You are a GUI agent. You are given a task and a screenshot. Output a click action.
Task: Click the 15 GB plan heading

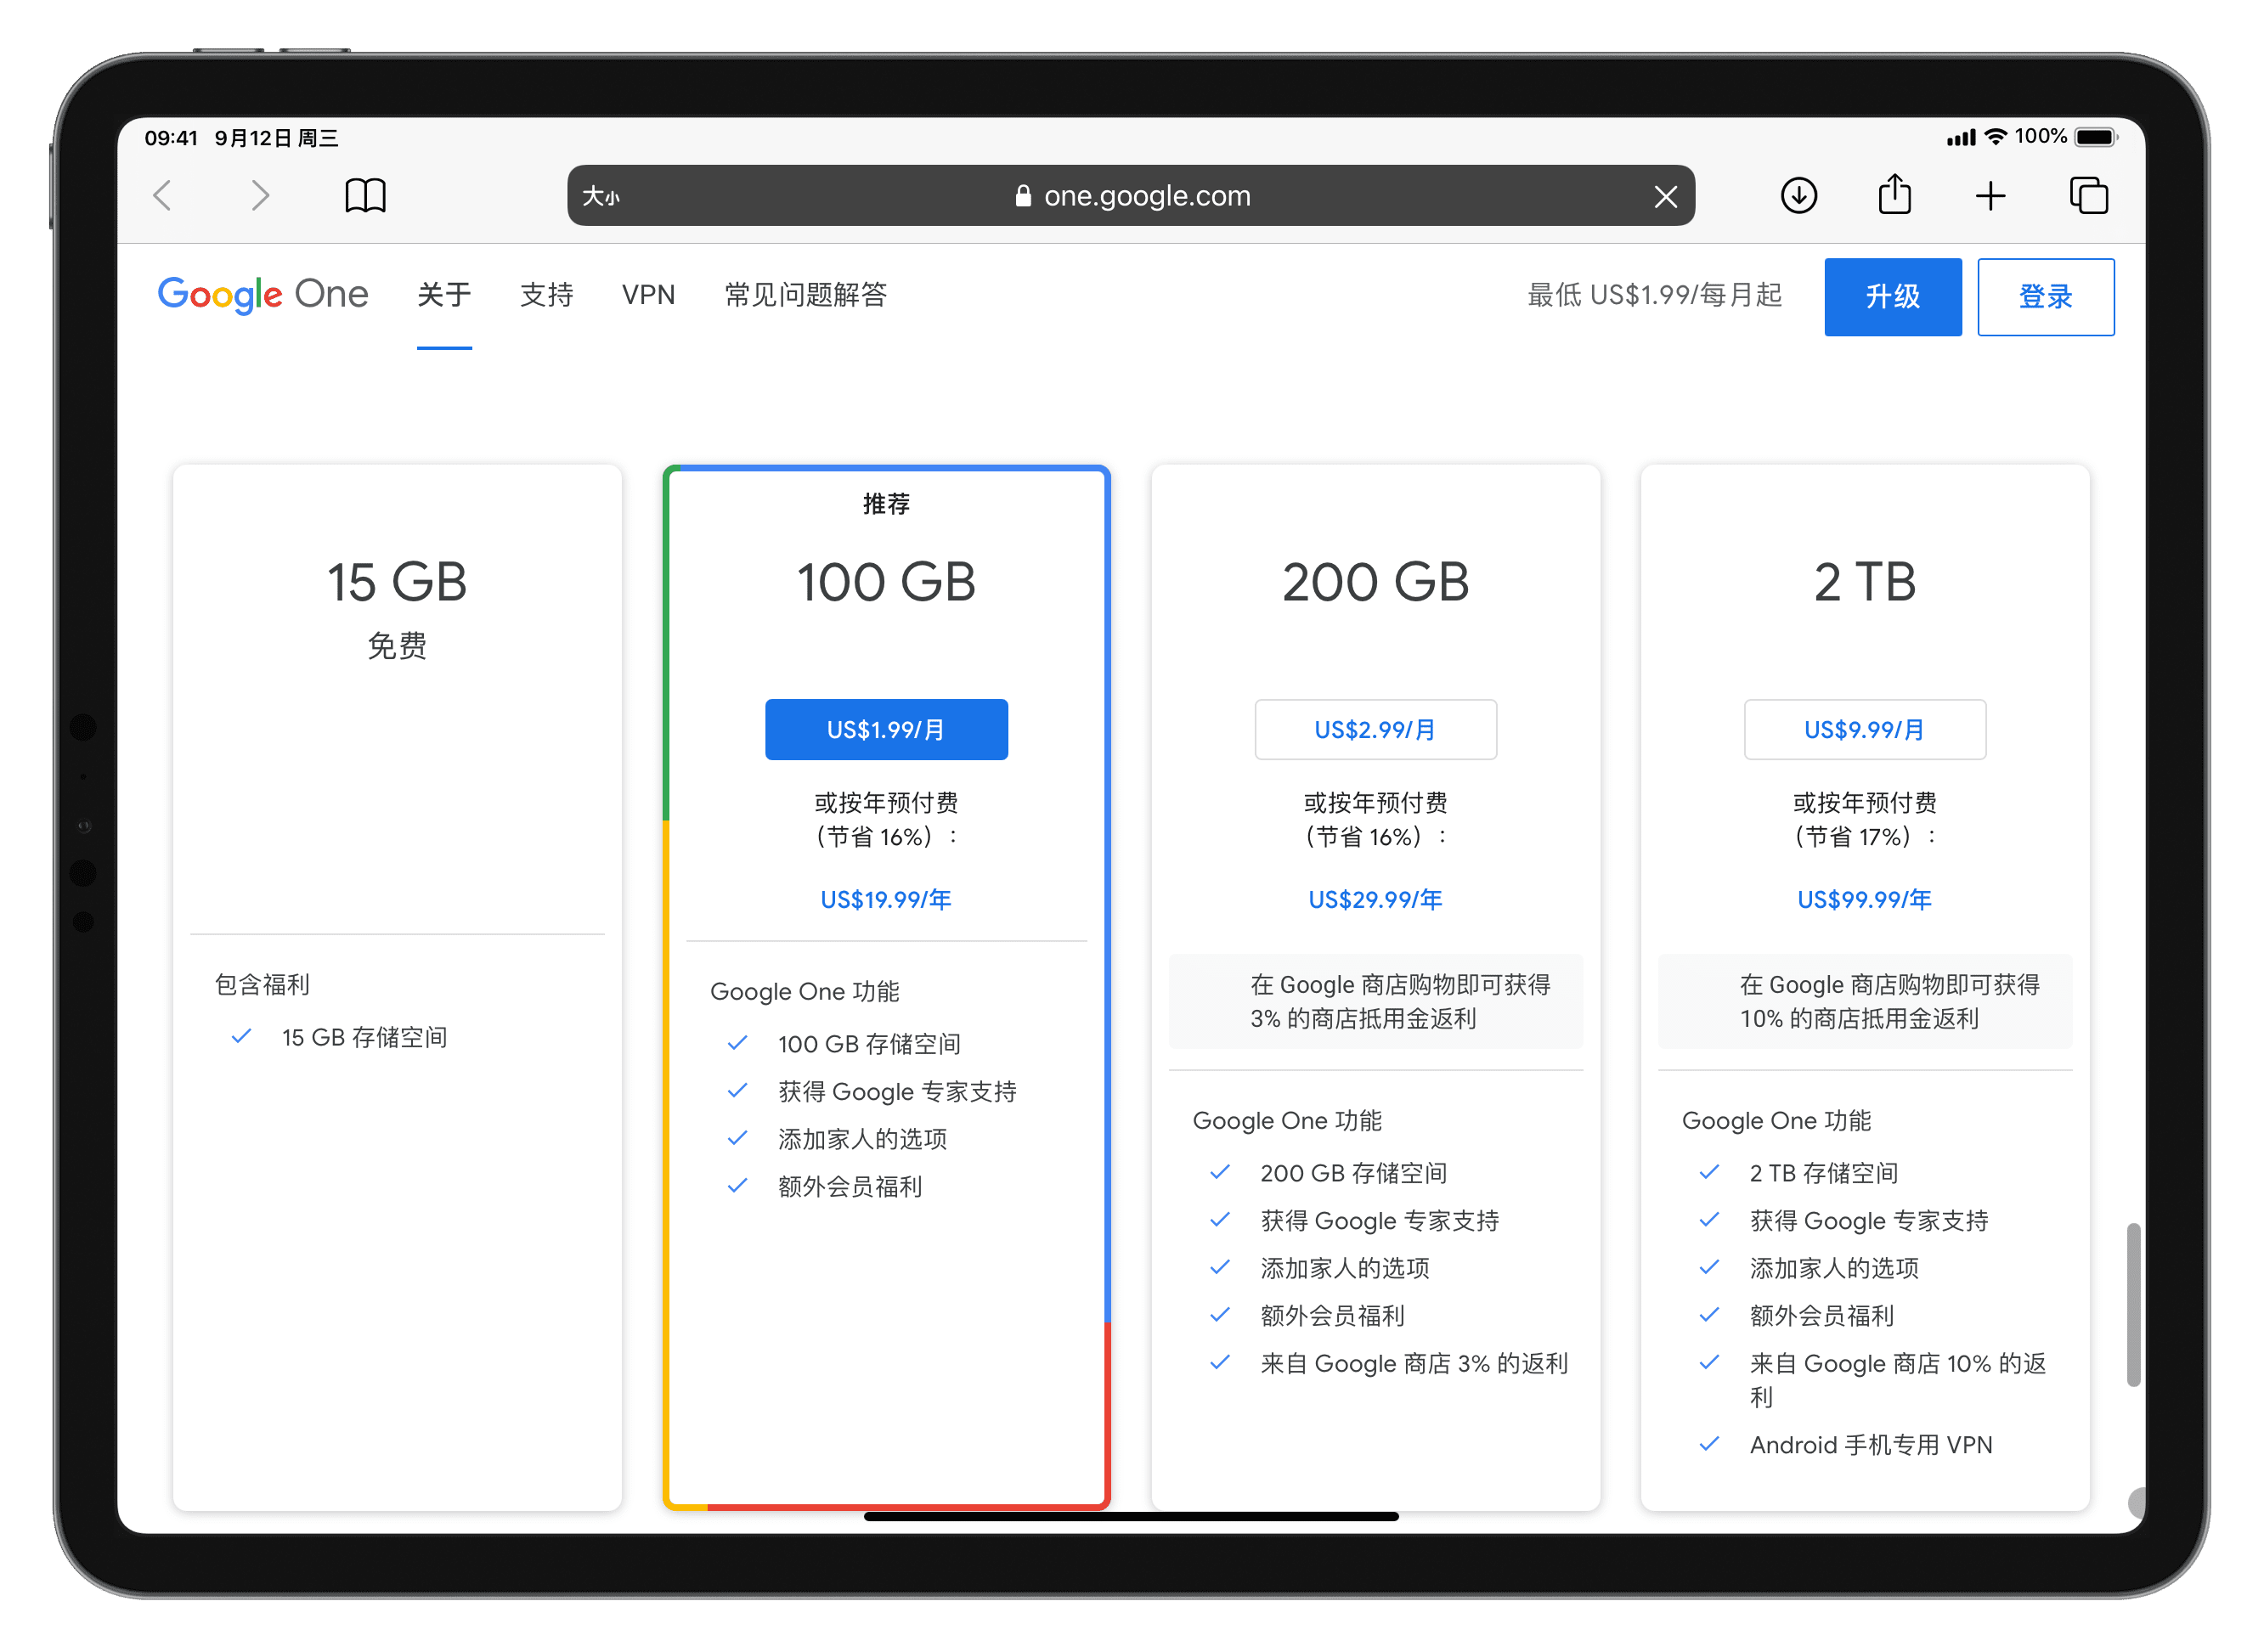(x=397, y=581)
